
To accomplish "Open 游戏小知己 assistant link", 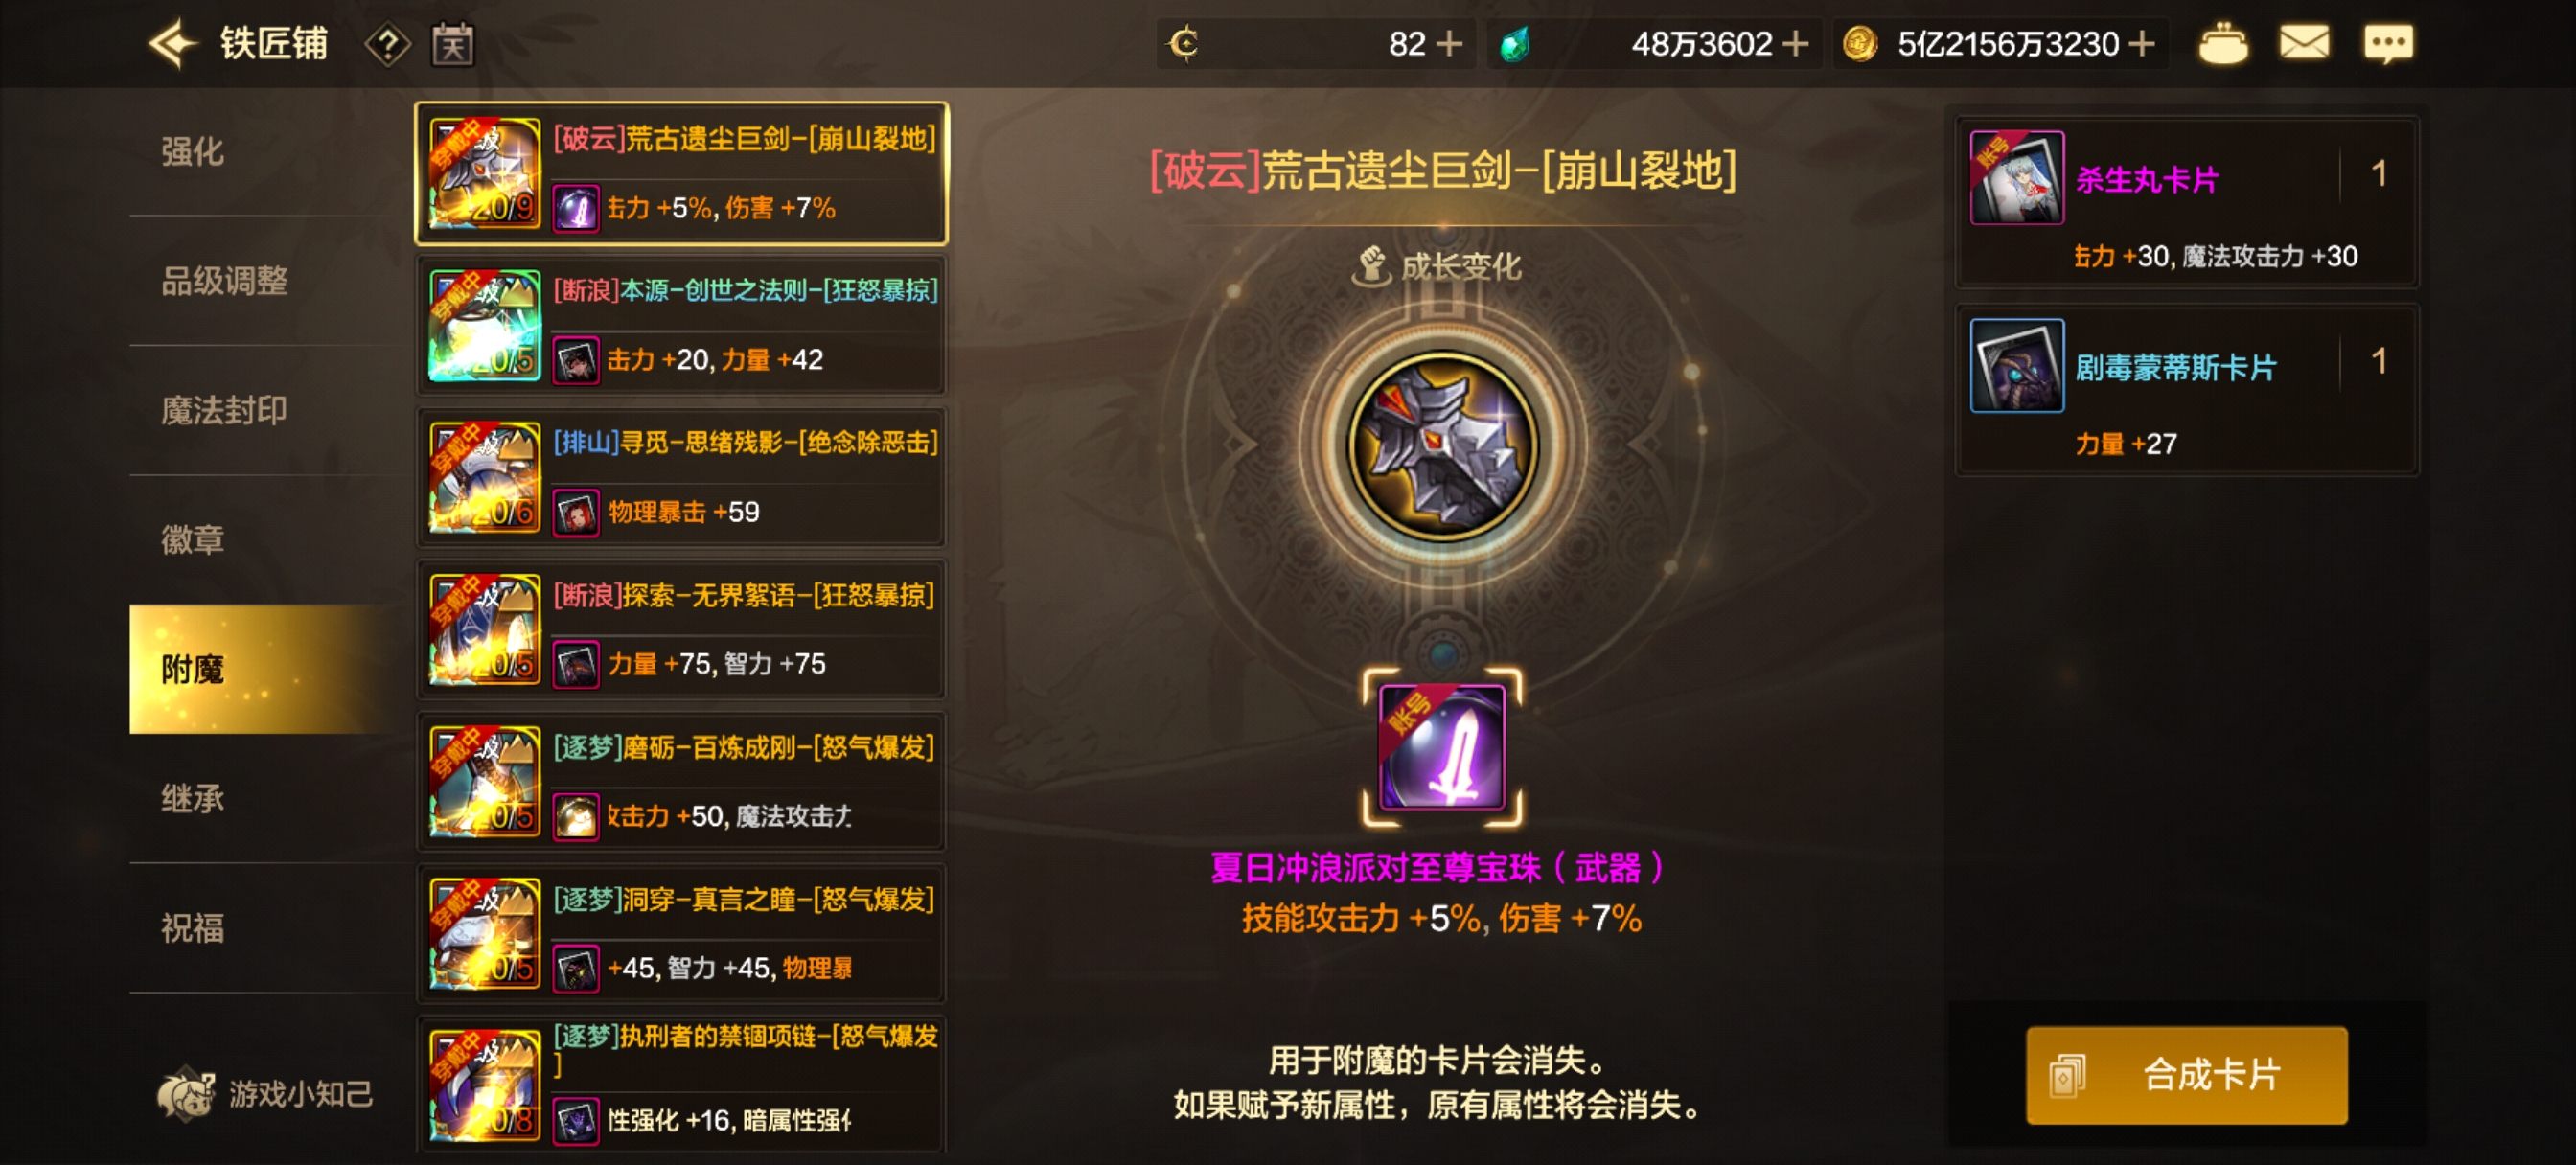I will (x=265, y=1093).
